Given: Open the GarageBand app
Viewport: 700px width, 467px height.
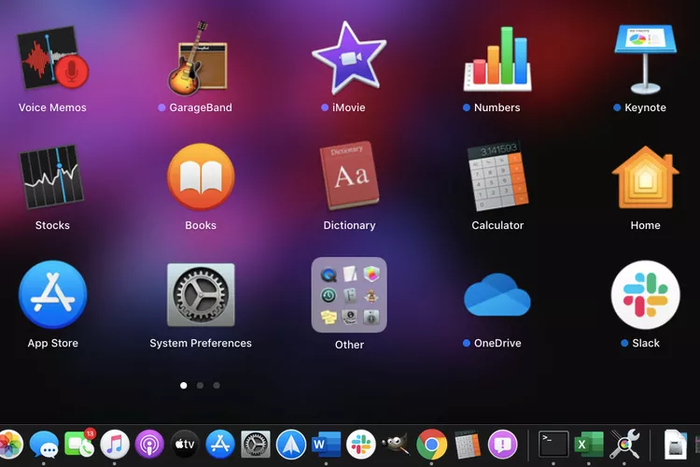Looking at the screenshot, I should tap(198, 58).
